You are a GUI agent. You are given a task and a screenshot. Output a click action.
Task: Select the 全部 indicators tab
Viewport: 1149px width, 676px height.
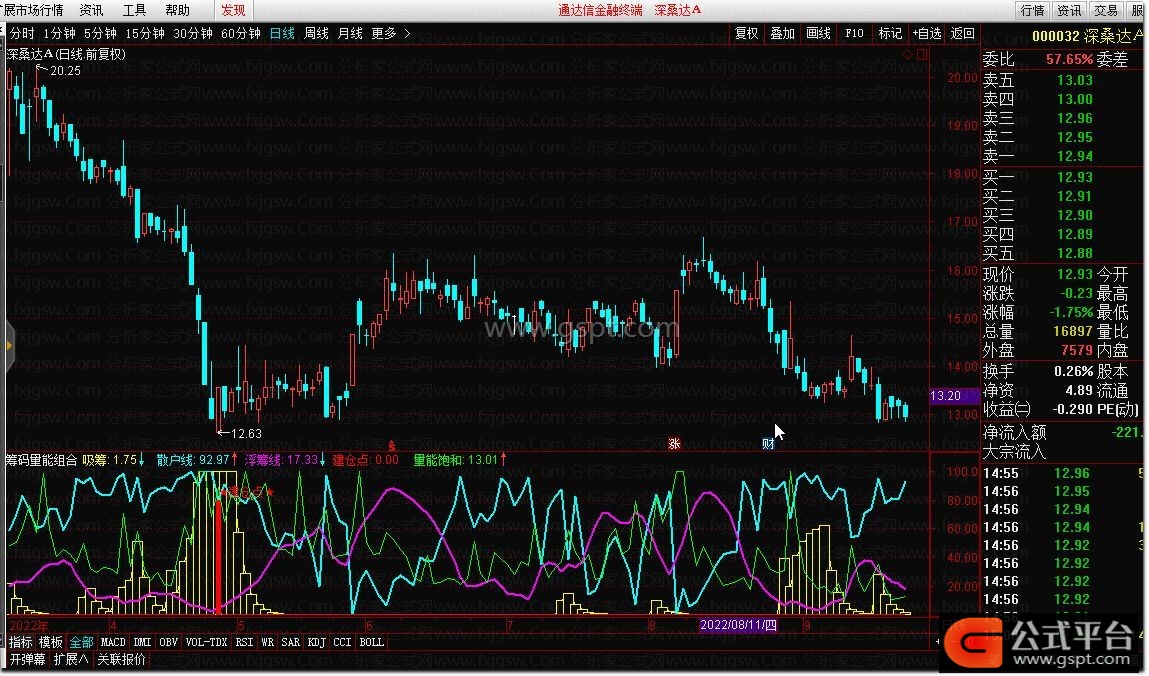click(81, 642)
